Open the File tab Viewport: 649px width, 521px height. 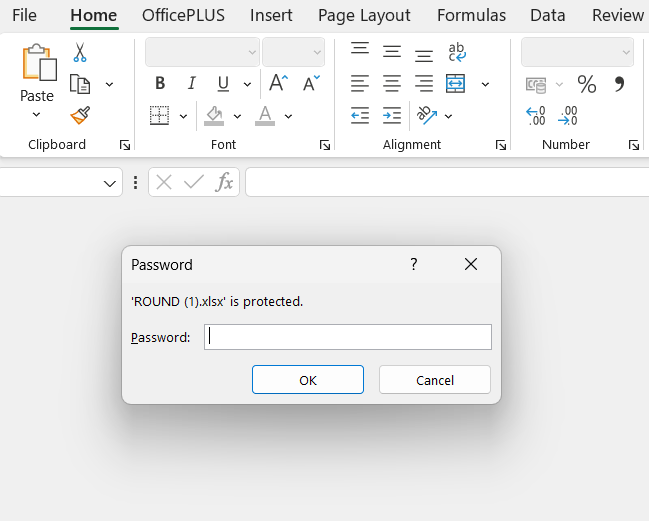click(24, 15)
